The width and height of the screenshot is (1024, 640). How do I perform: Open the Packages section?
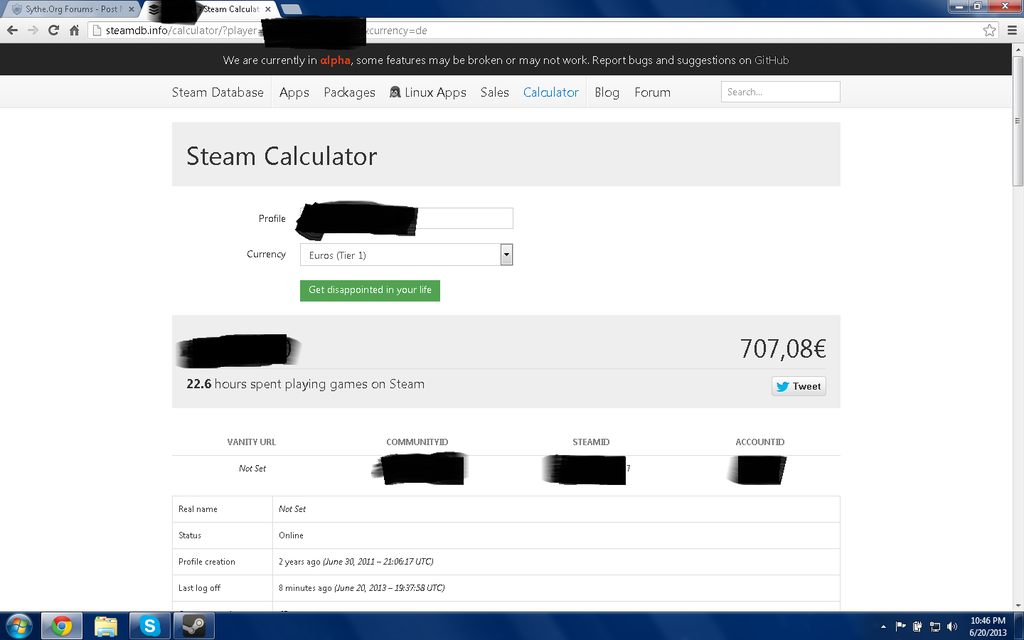(349, 92)
